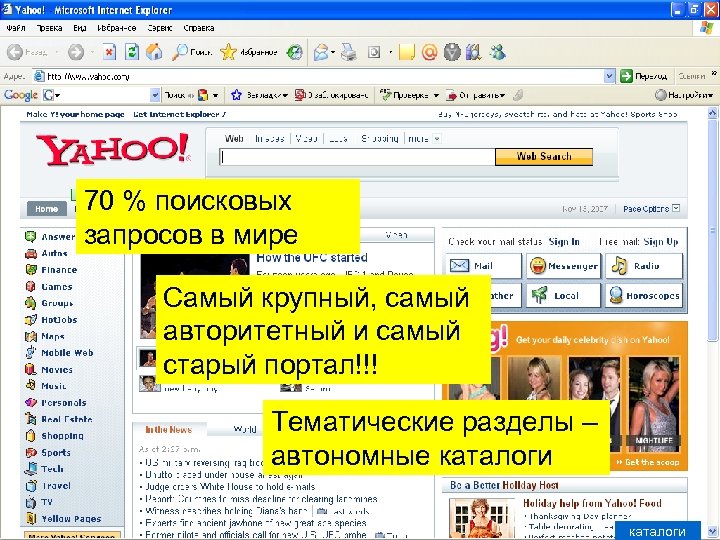Open Google toolbar spell check dropdown
The image size is (720, 540).
point(410,95)
